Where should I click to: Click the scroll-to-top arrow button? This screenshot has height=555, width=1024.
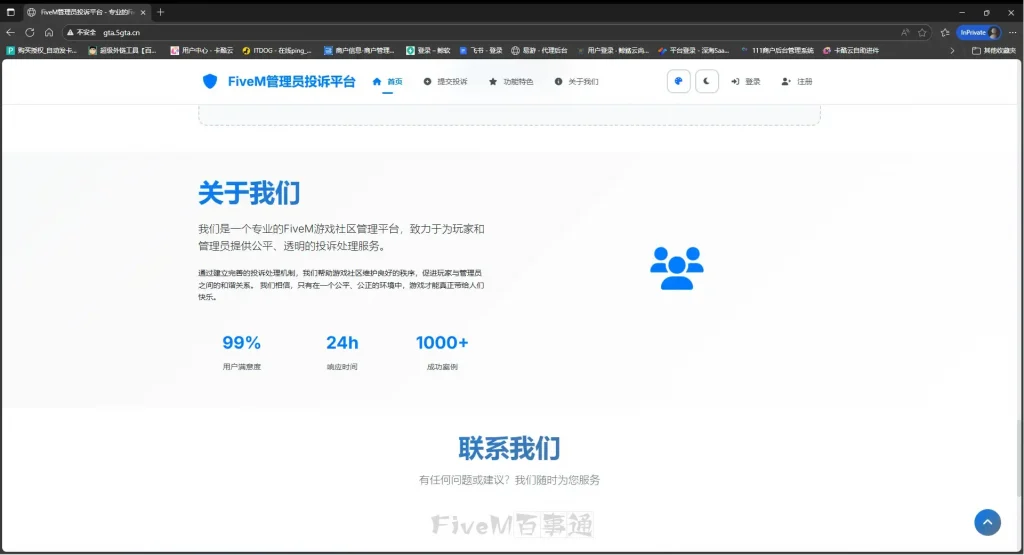point(987,522)
